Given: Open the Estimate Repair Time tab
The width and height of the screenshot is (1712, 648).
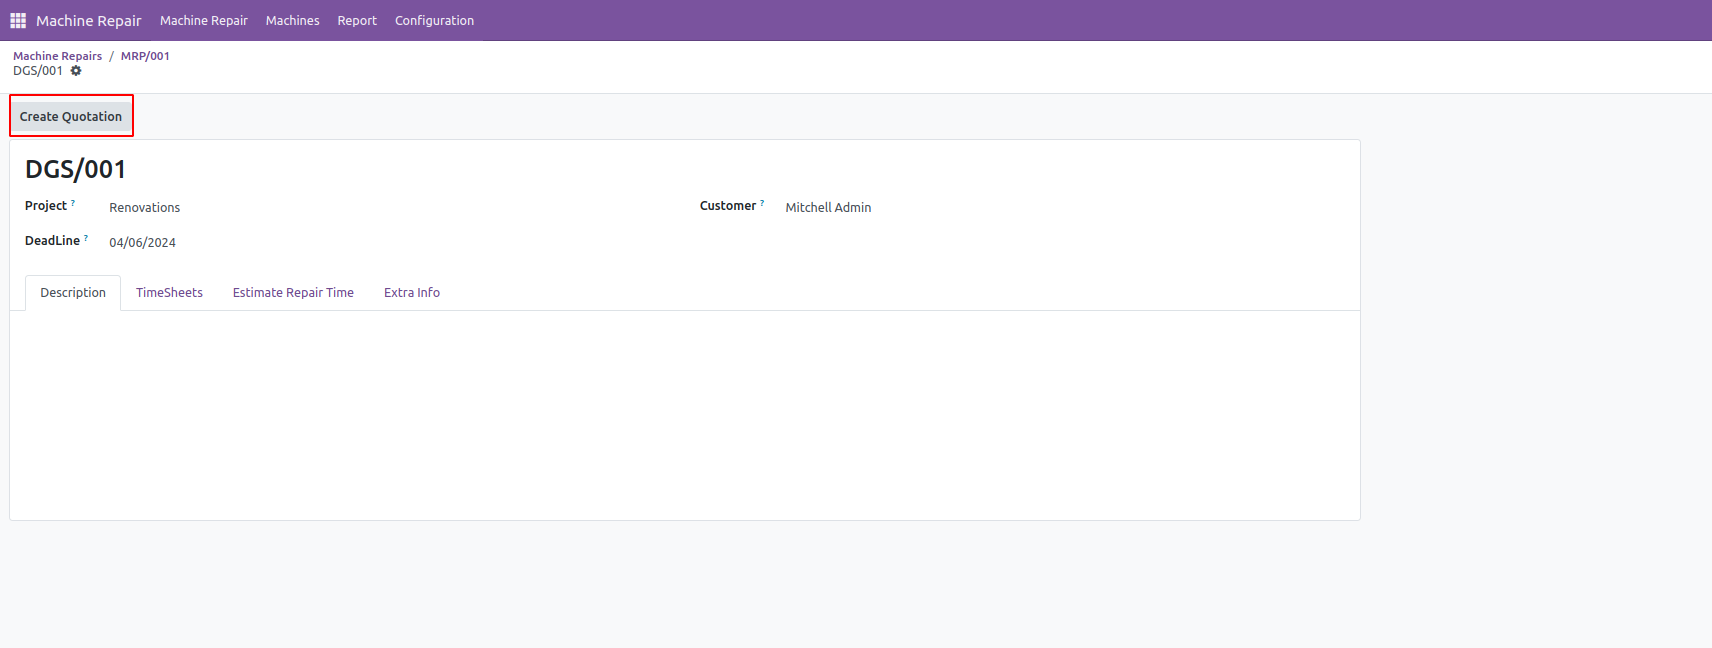Looking at the screenshot, I should [293, 293].
